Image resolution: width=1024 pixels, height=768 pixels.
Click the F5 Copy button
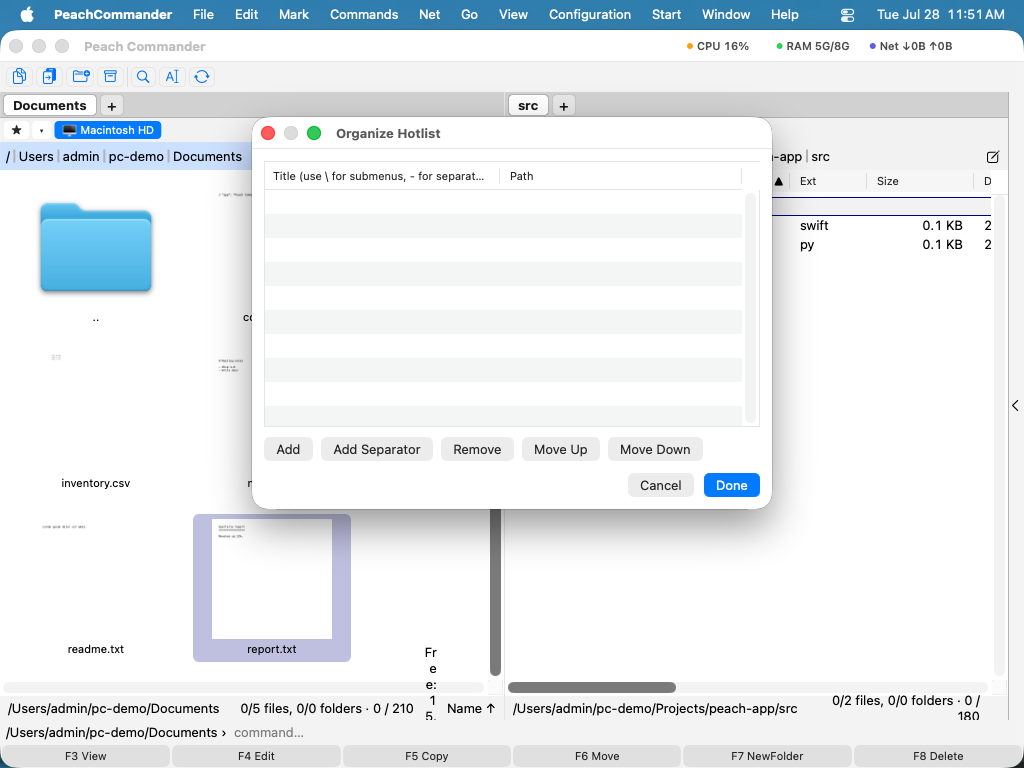pos(426,756)
